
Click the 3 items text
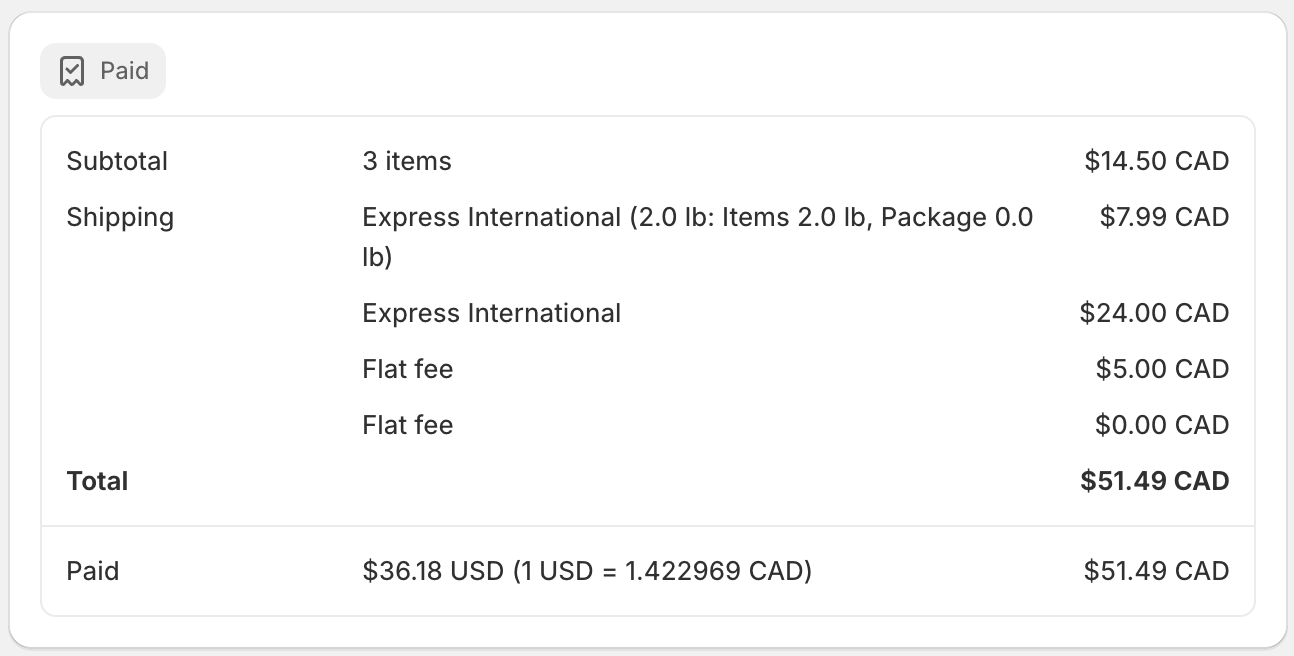click(407, 161)
